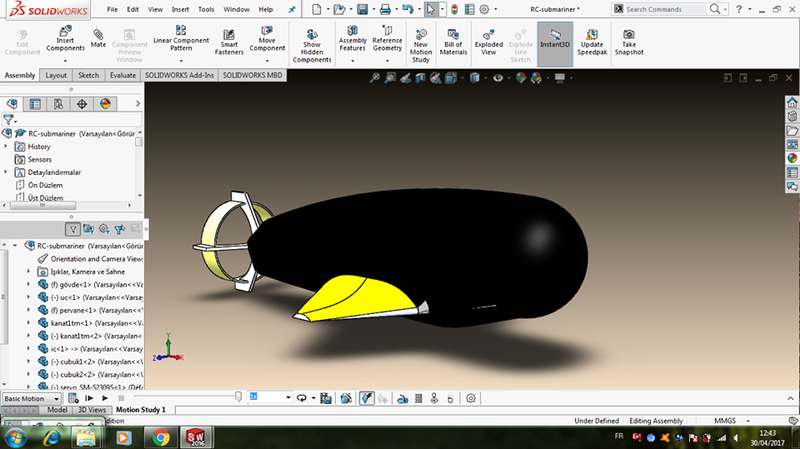800x449 pixels.
Task: Open the Tools menu
Action: pos(206,9)
